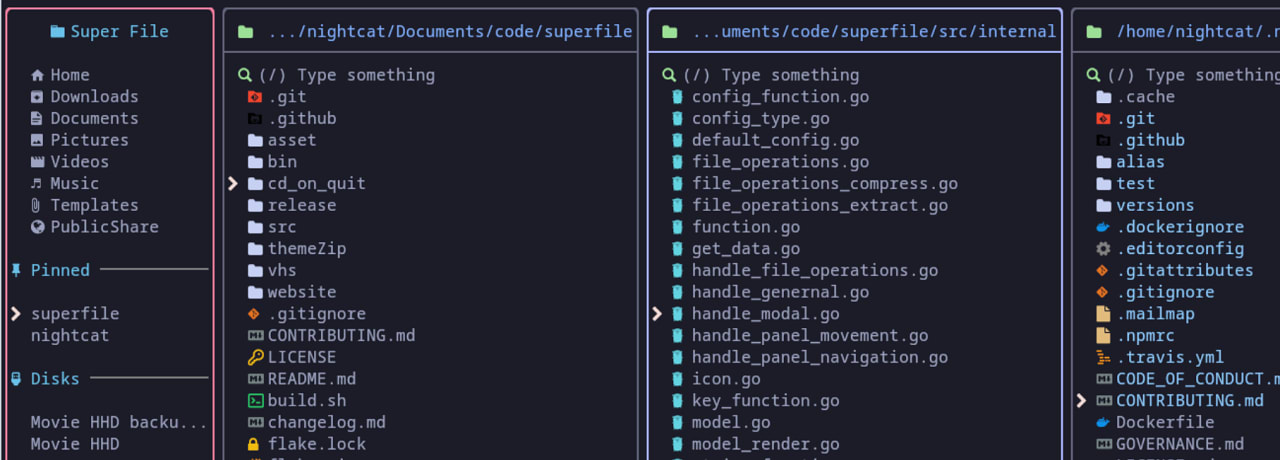Go to pinned superfile folder

(x=75, y=314)
